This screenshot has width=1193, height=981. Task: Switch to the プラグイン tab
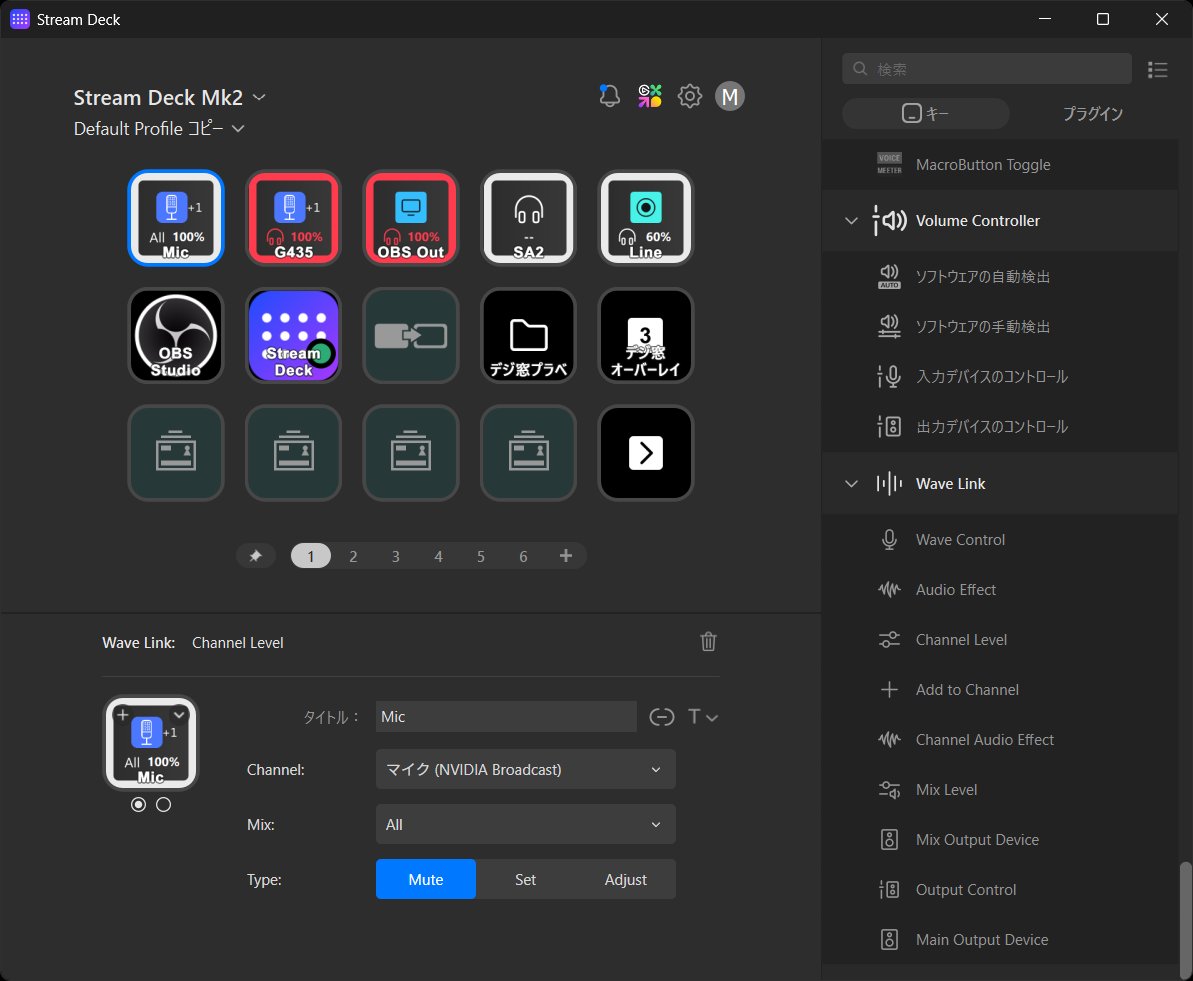pyautogui.click(x=1093, y=113)
